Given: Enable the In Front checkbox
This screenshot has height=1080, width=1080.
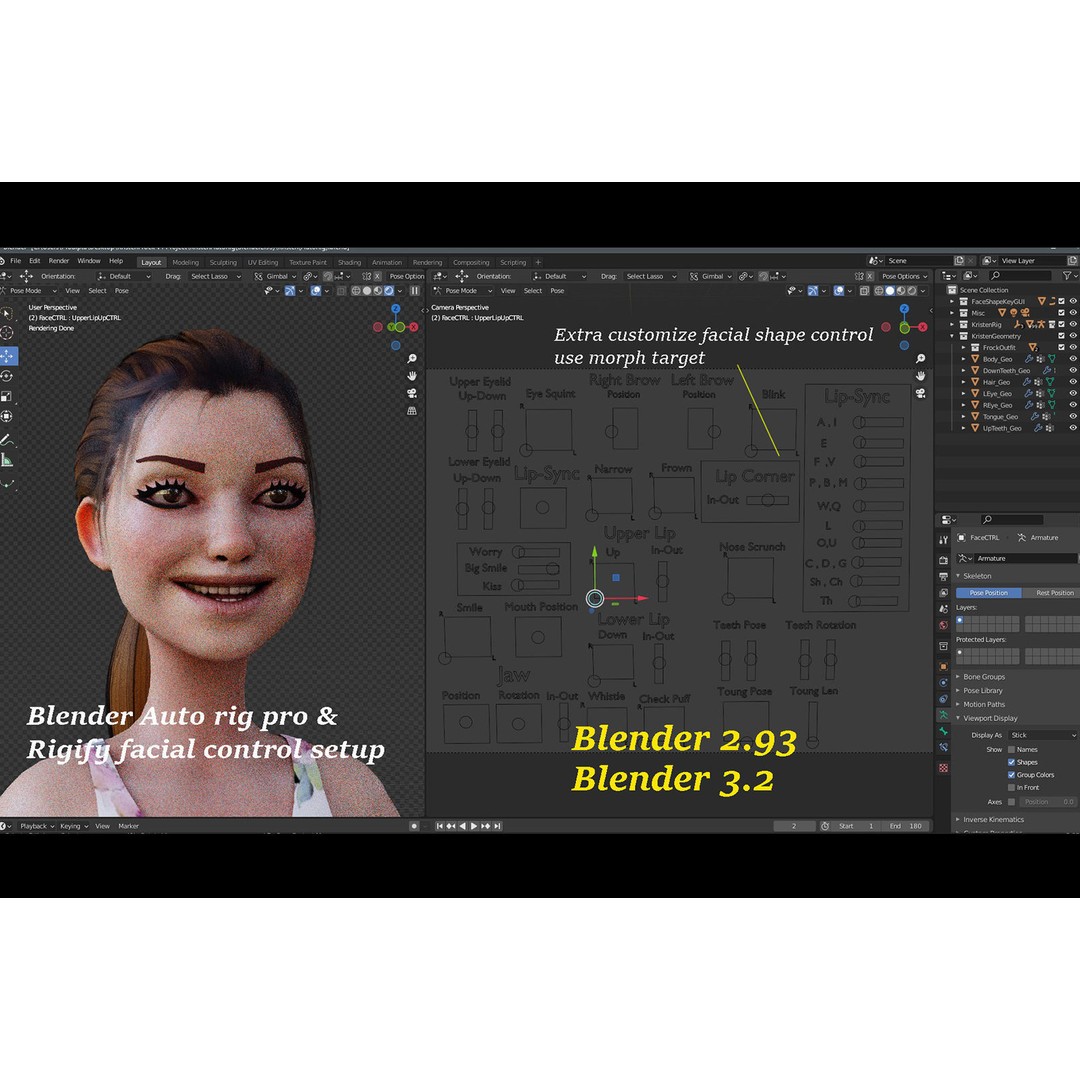Looking at the screenshot, I should coord(1011,787).
